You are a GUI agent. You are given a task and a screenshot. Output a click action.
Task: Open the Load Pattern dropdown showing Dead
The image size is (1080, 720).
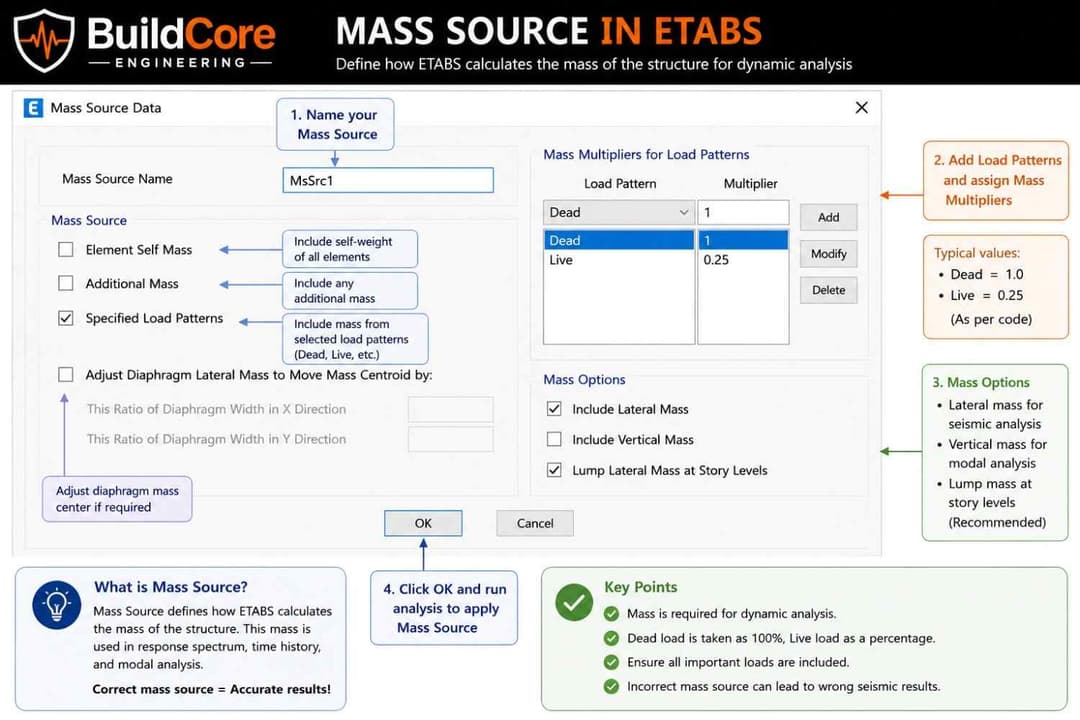click(x=619, y=212)
